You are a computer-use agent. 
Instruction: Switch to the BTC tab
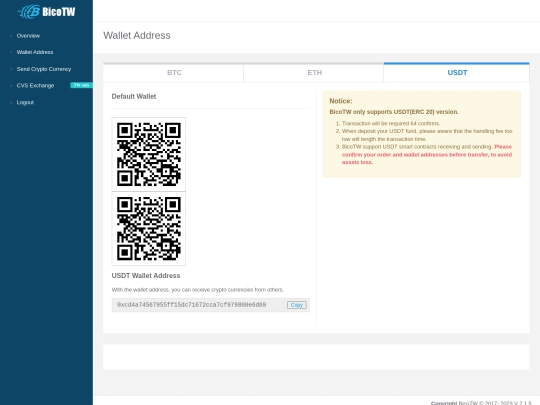click(x=174, y=73)
